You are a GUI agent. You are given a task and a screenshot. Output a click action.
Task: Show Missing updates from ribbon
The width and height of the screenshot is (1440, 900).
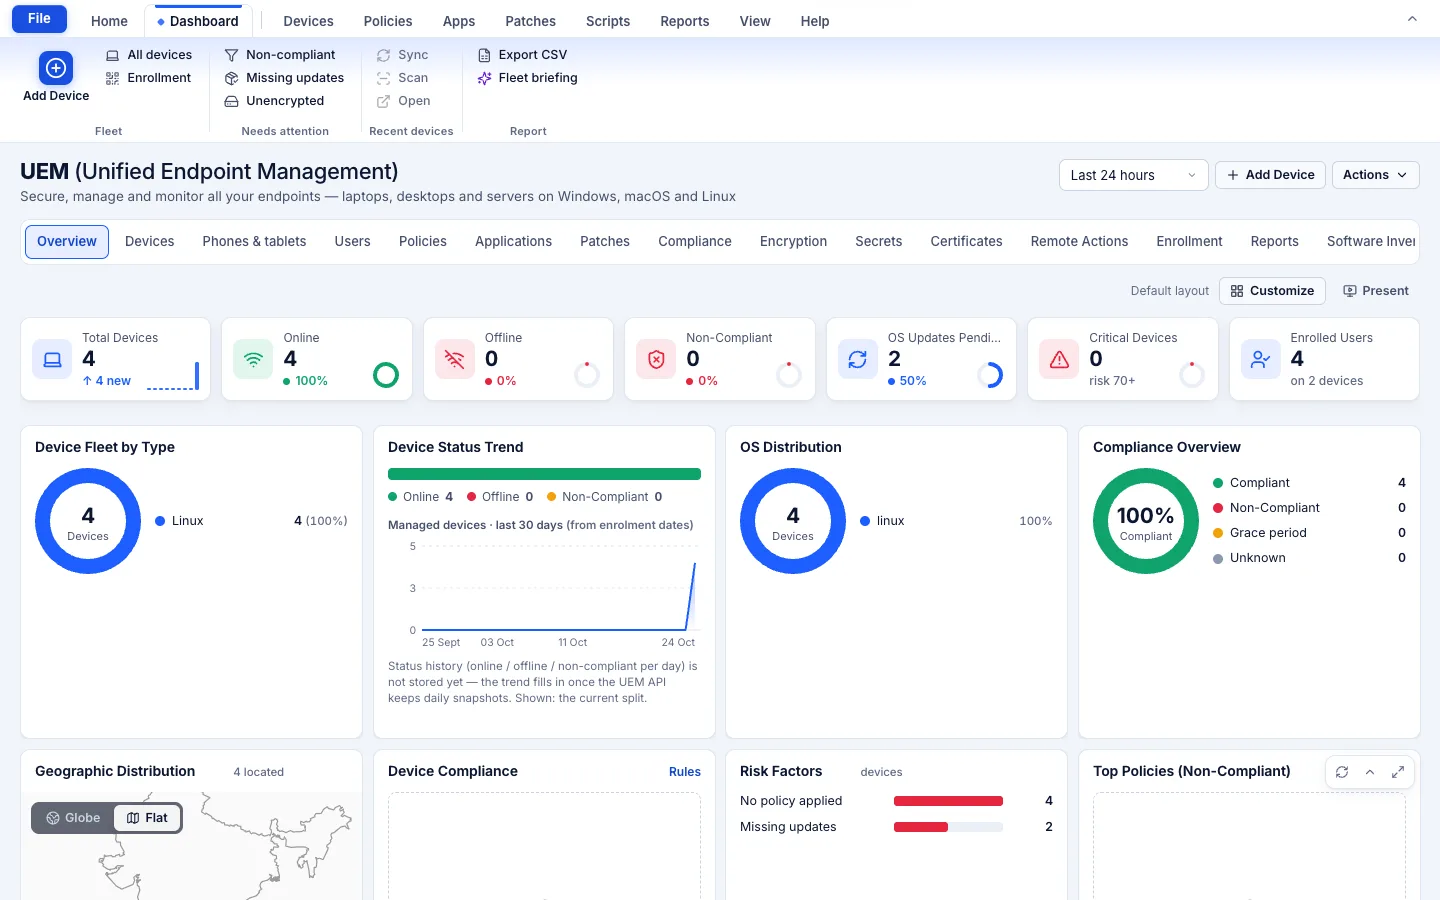coord(284,78)
